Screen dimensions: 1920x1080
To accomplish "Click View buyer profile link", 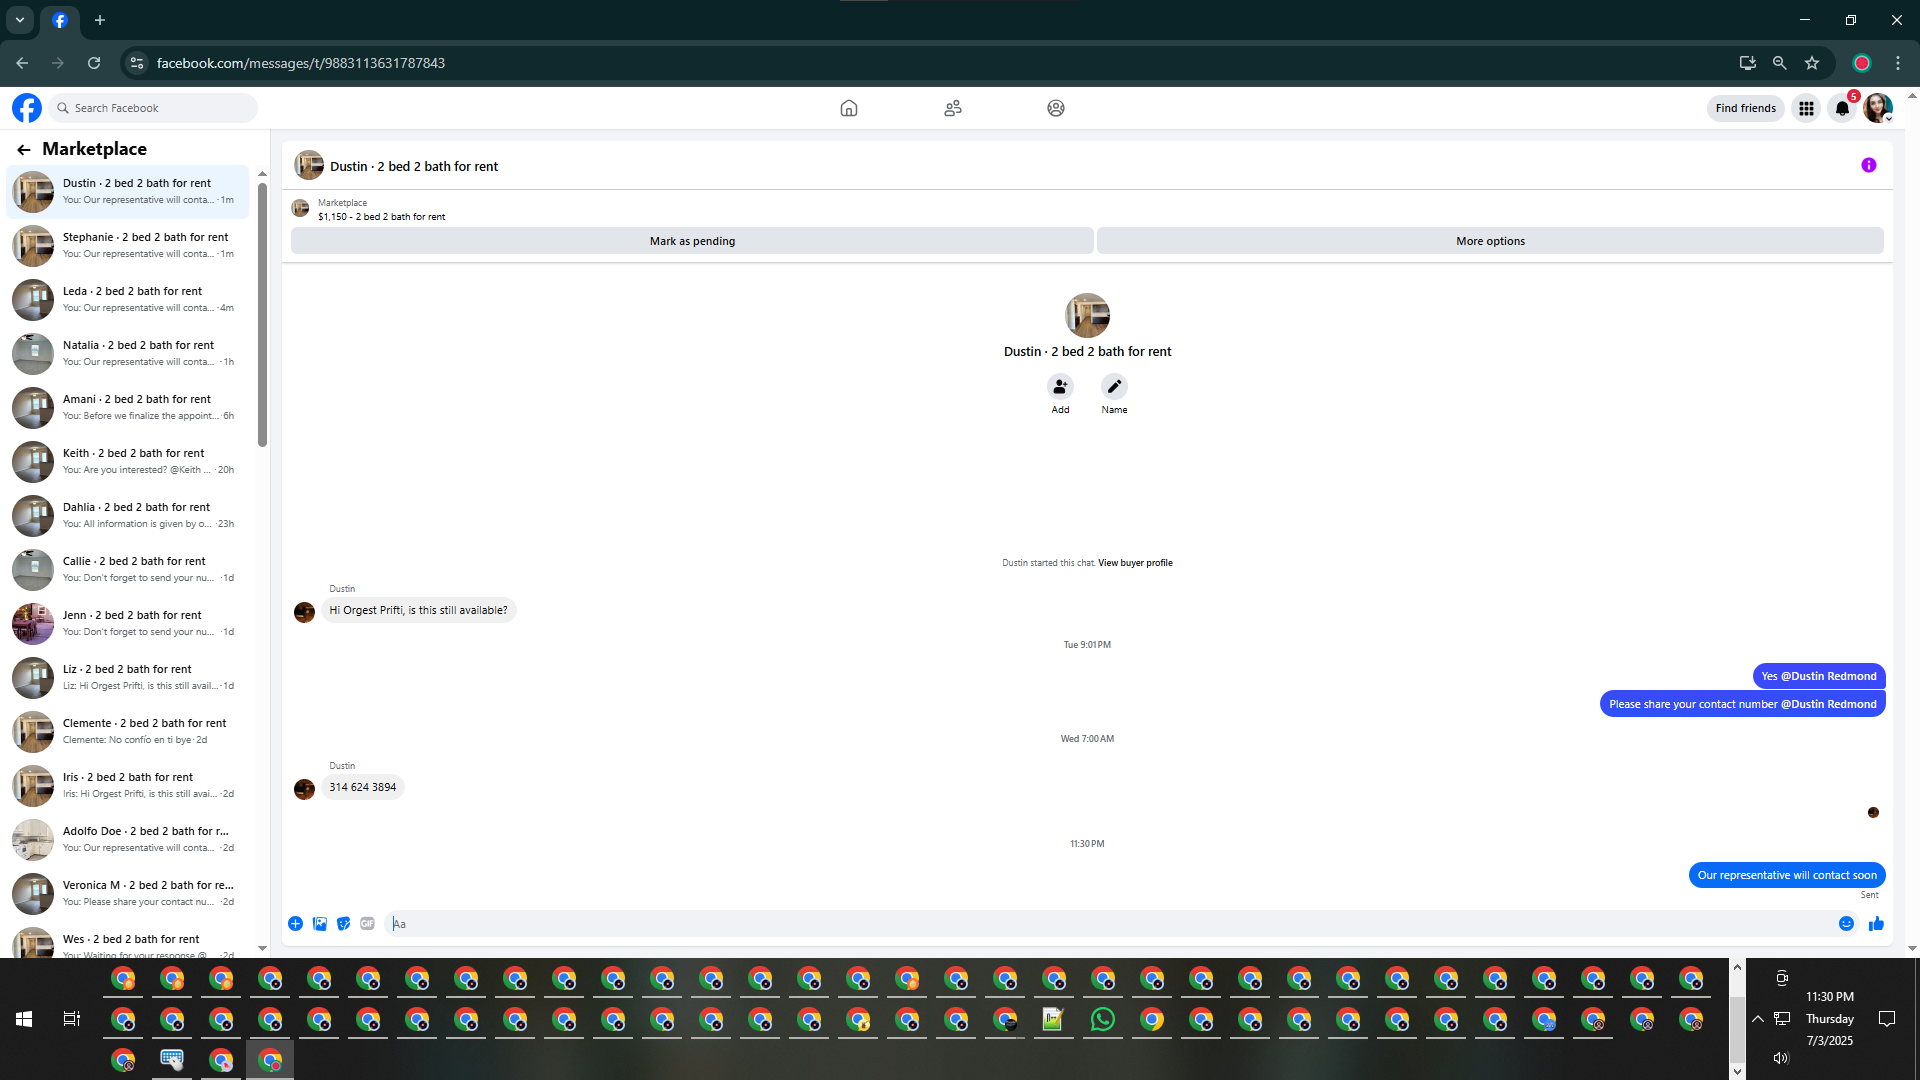I will (x=1135, y=563).
